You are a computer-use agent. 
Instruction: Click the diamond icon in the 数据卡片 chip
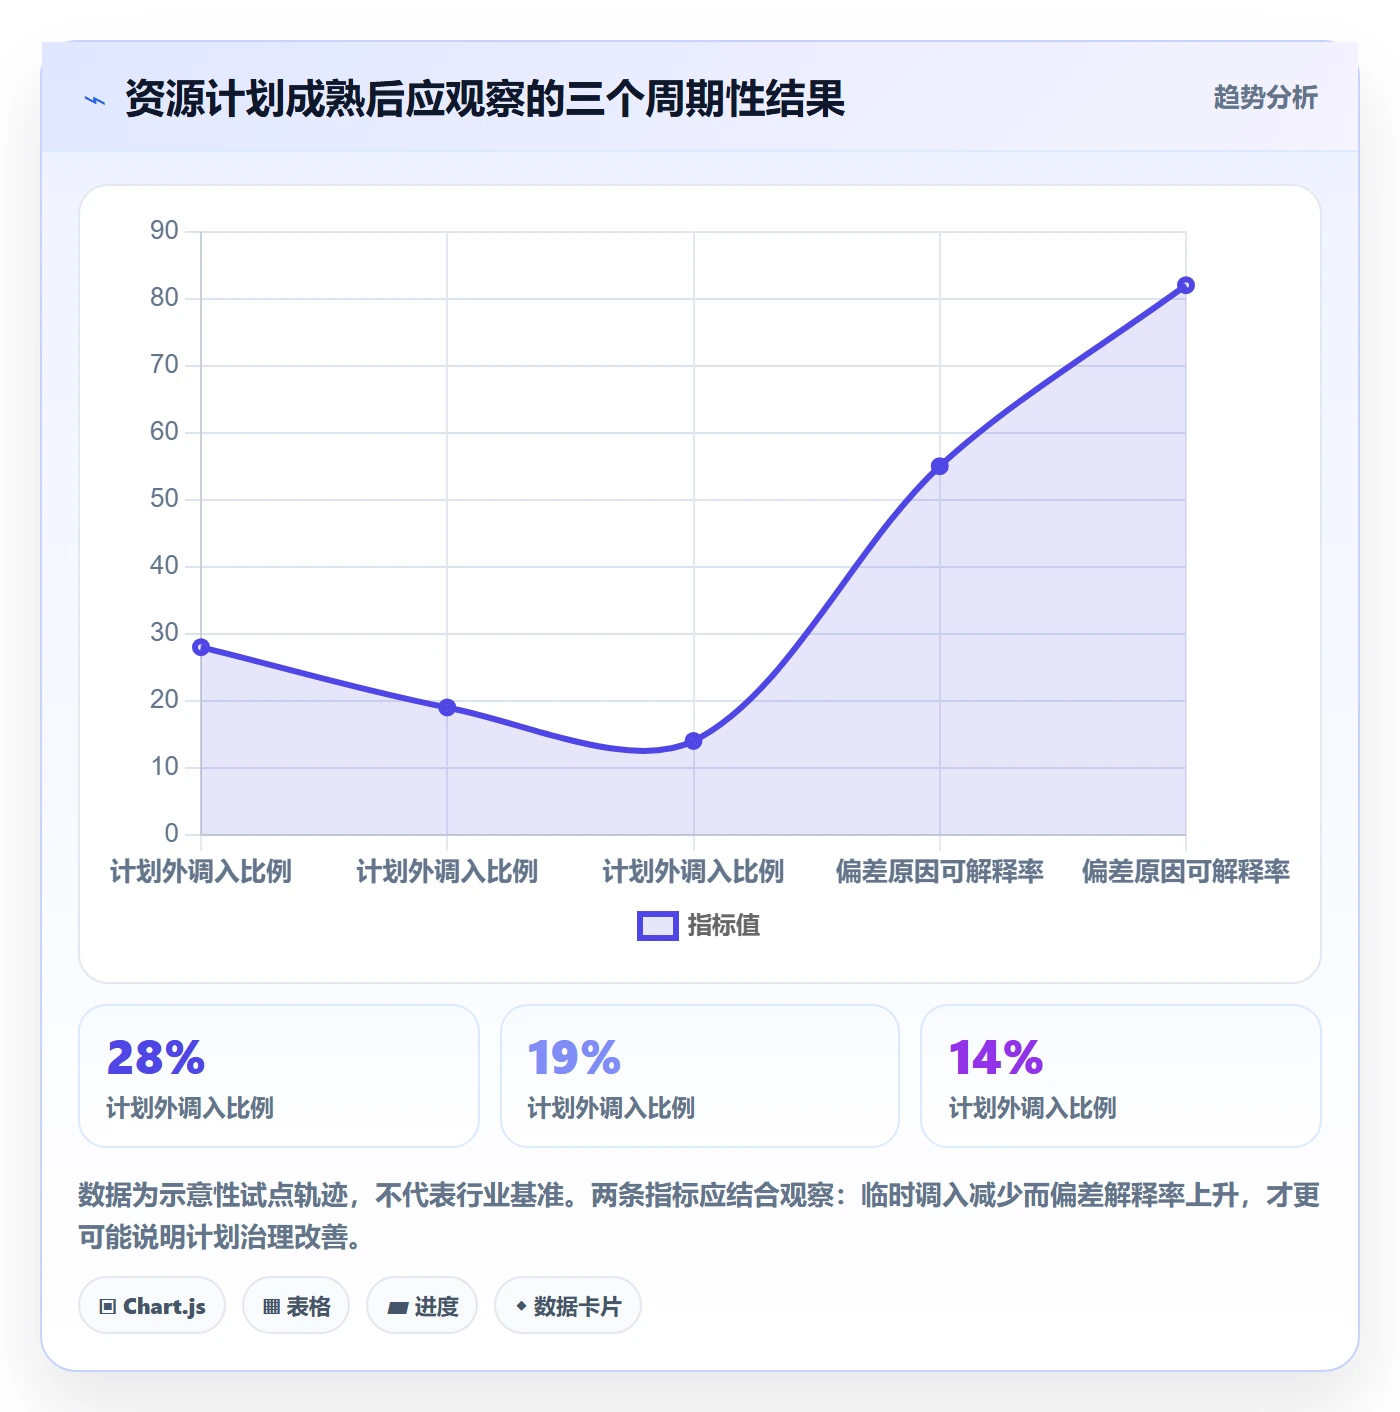click(x=521, y=1306)
